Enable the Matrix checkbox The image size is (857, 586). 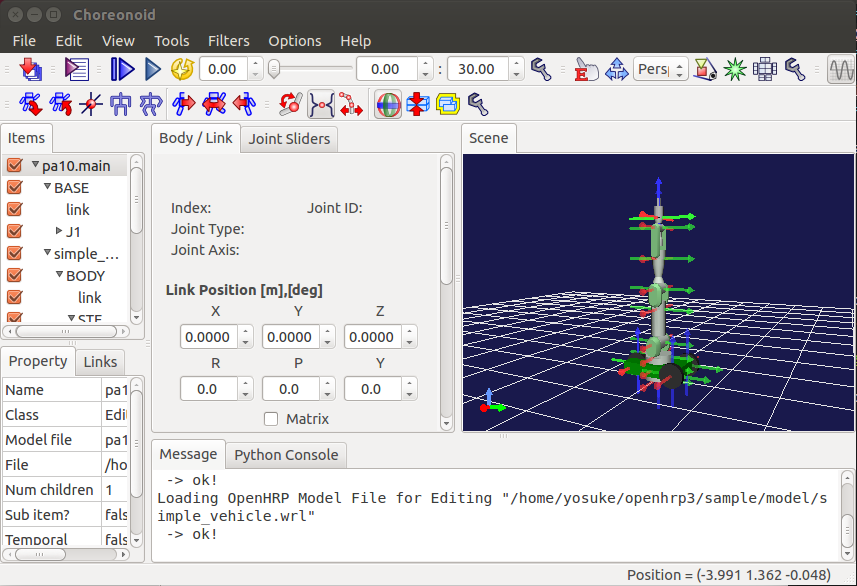(271, 419)
